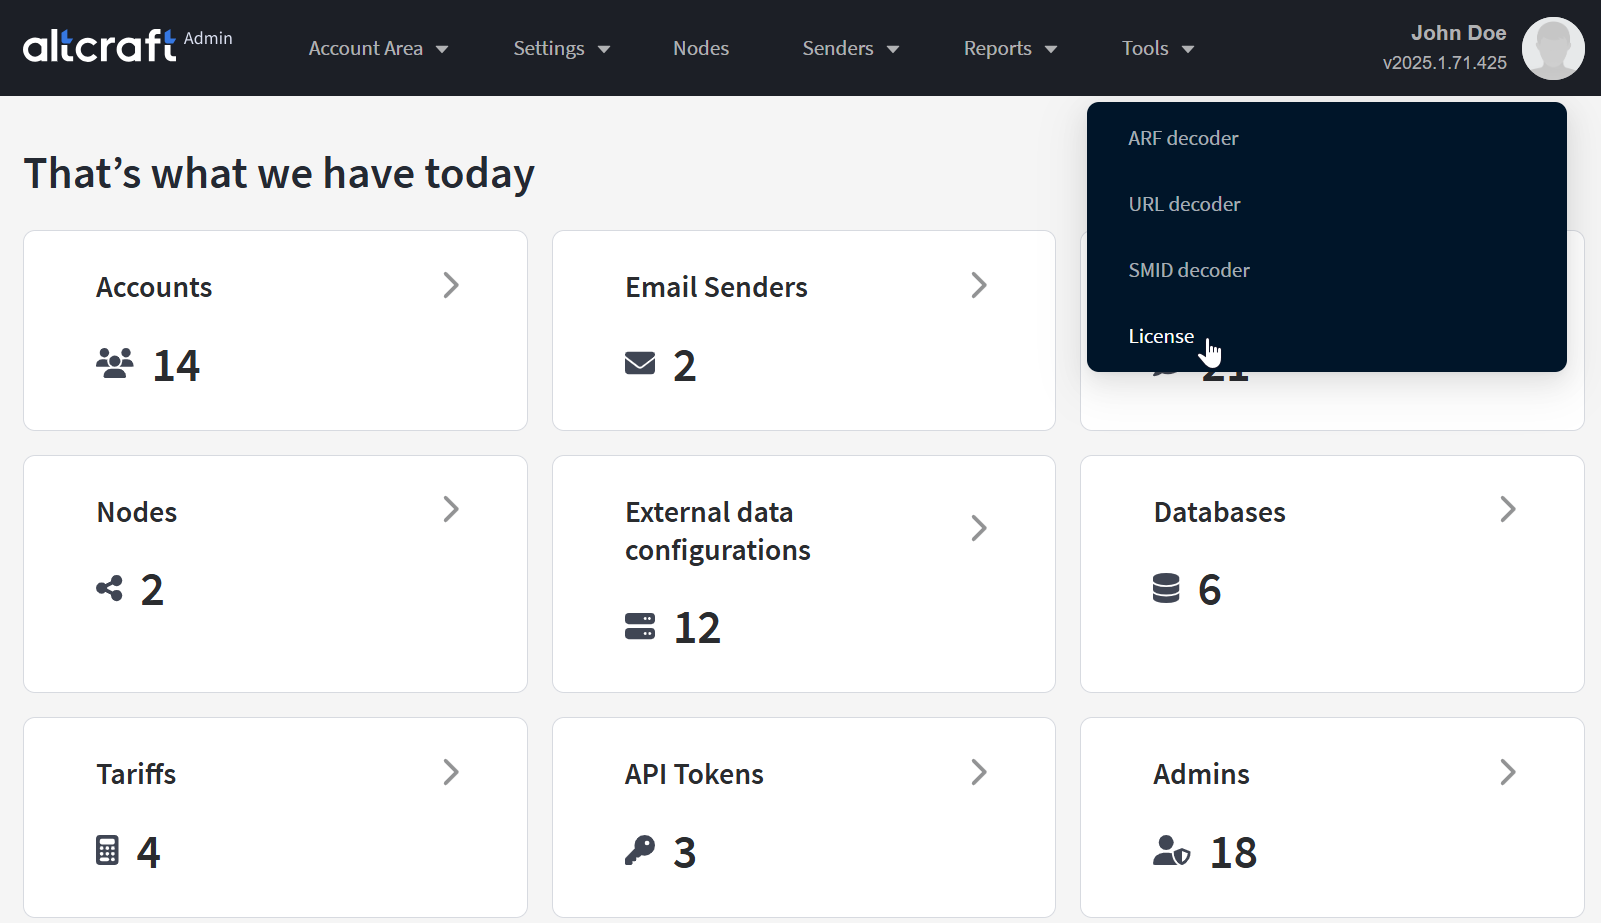Click the Nodes share icon
Screen dimensions: 1601x923
[x=110, y=588]
